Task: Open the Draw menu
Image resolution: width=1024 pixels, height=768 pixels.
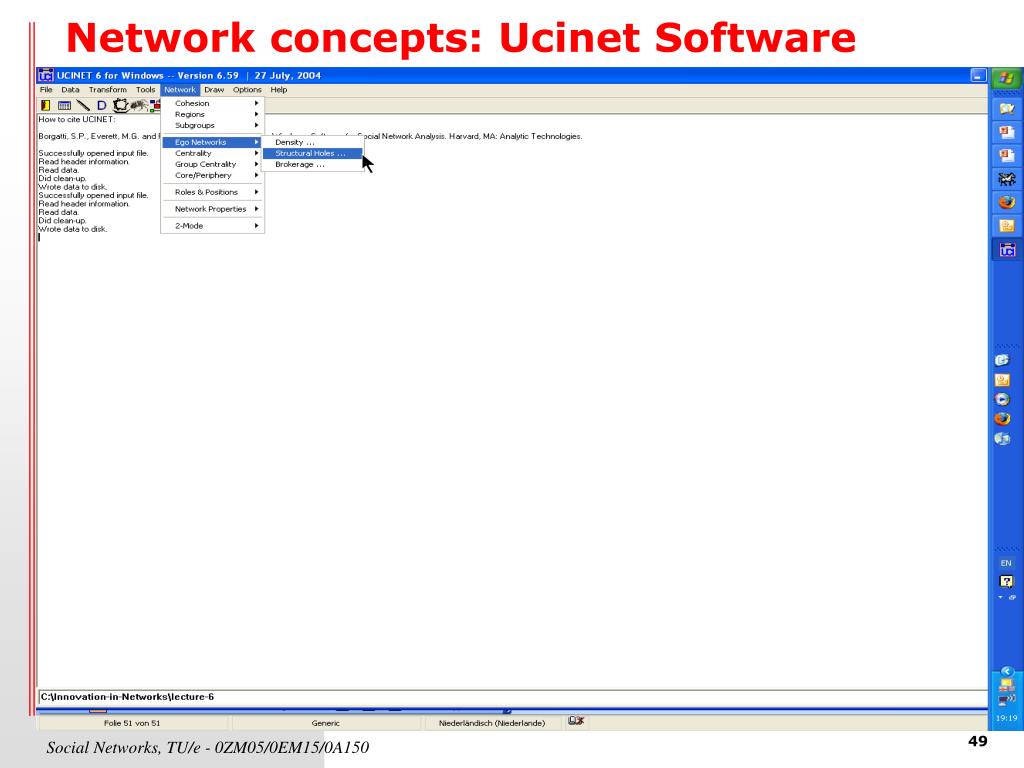Action: tap(214, 90)
